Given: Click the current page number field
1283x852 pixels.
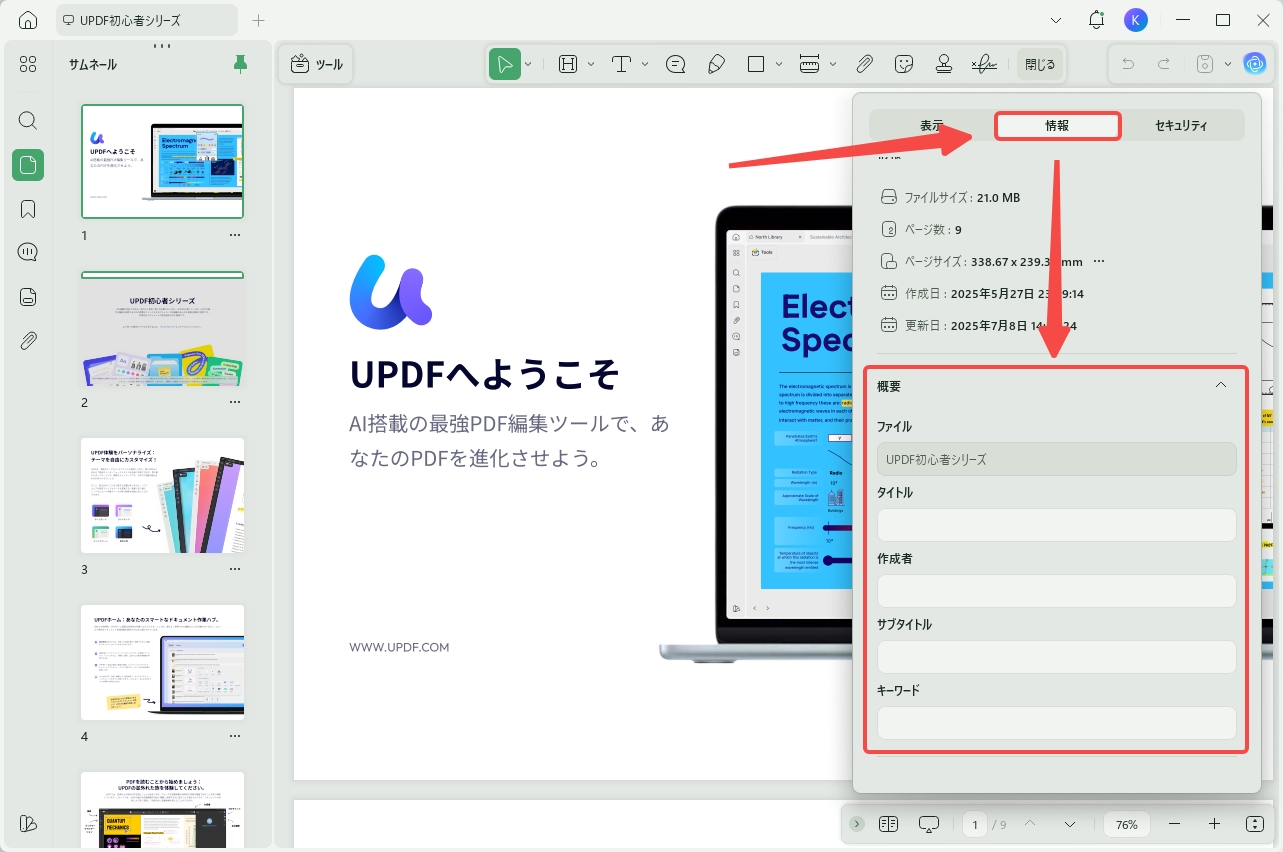Looking at the screenshot, I should tap(975, 825).
